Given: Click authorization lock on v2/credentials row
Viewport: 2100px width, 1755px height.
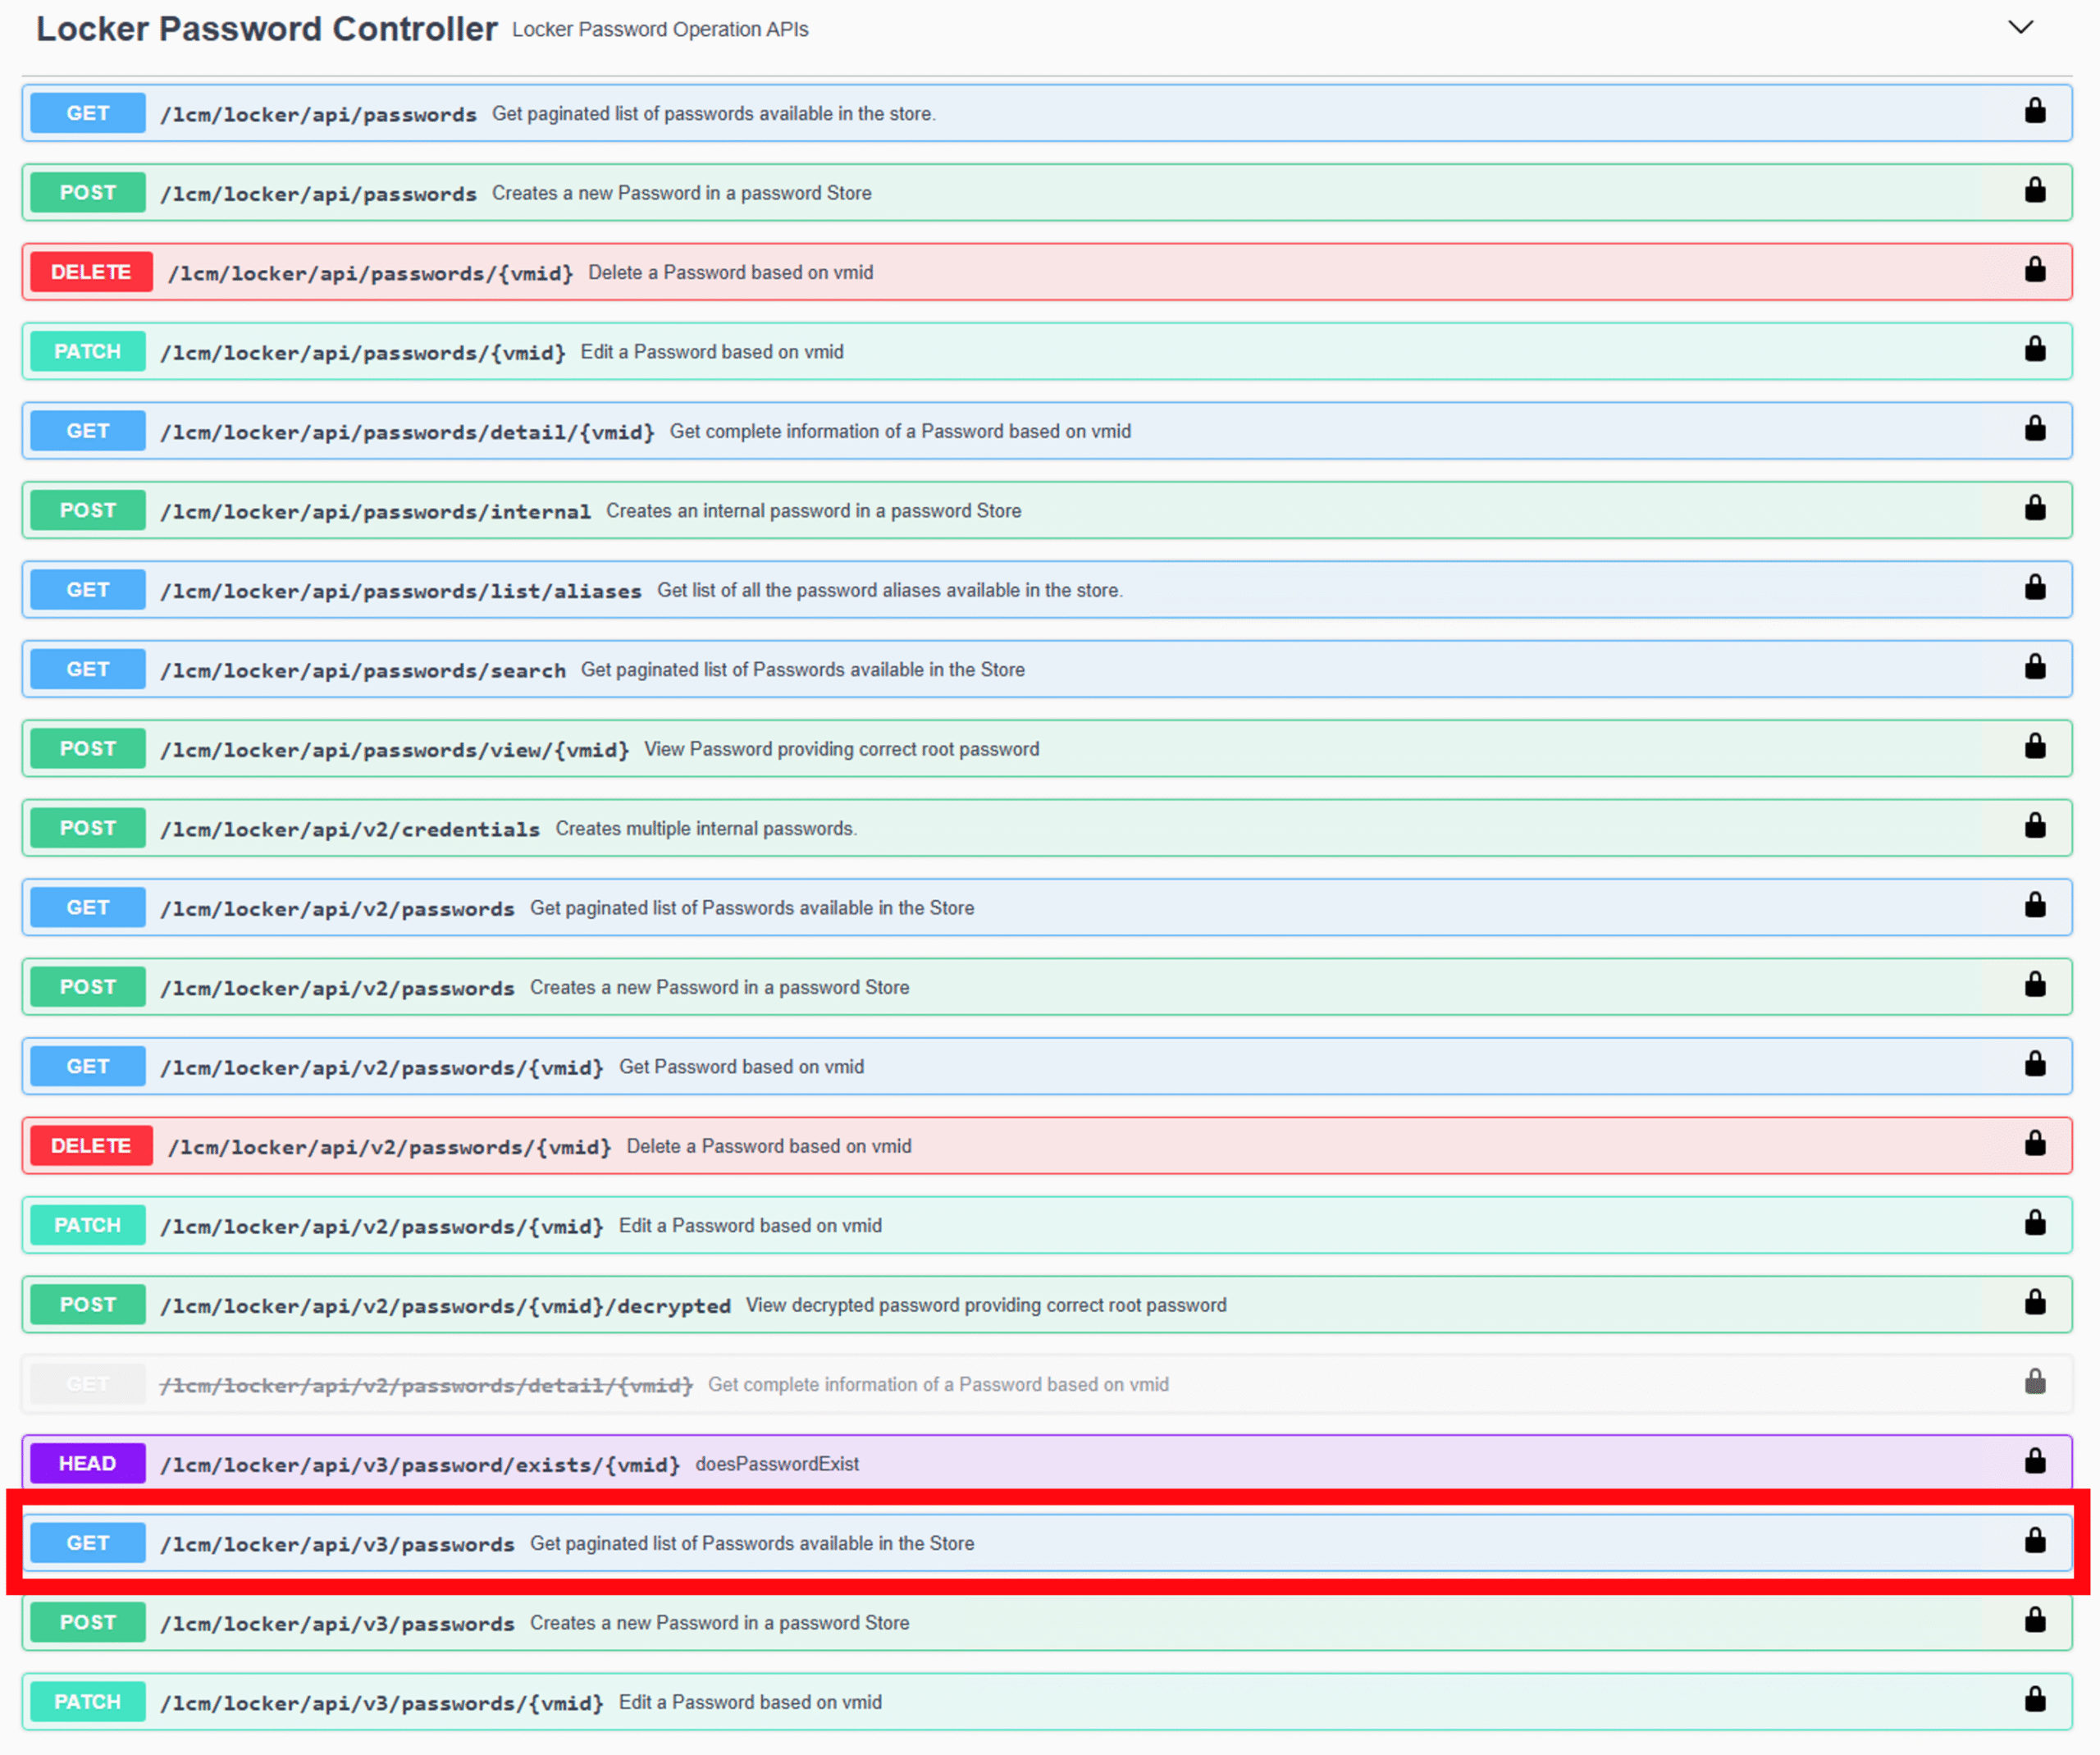Looking at the screenshot, I should (2034, 826).
